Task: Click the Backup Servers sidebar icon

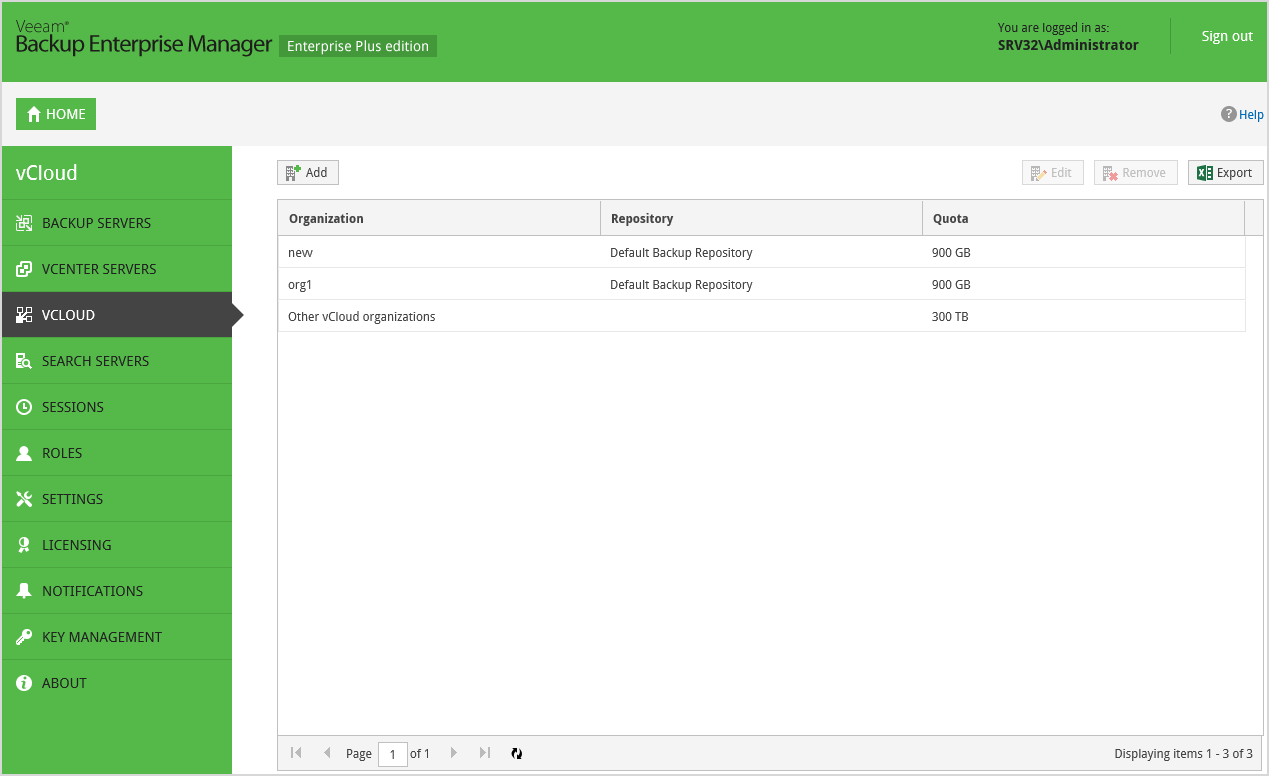Action: tap(24, 223)
